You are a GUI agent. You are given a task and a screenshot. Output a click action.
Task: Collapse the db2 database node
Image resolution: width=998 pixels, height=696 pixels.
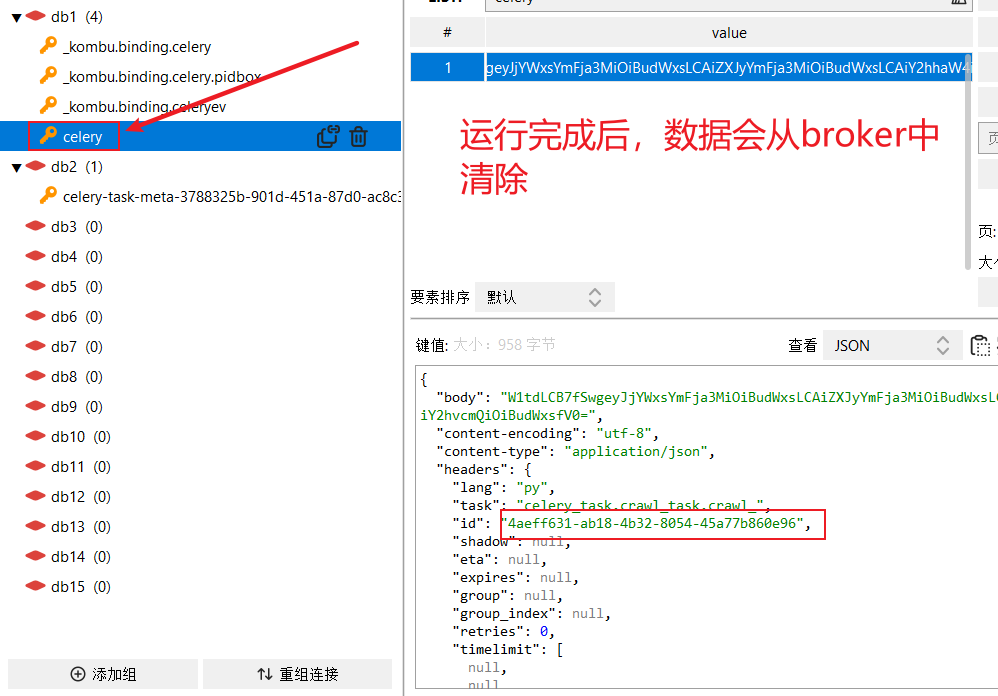click(x=17, y=168)
